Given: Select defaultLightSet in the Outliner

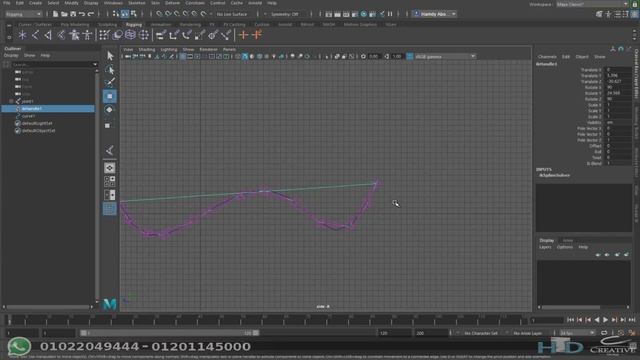Looking at the screenshot, I should pos(37,123).
